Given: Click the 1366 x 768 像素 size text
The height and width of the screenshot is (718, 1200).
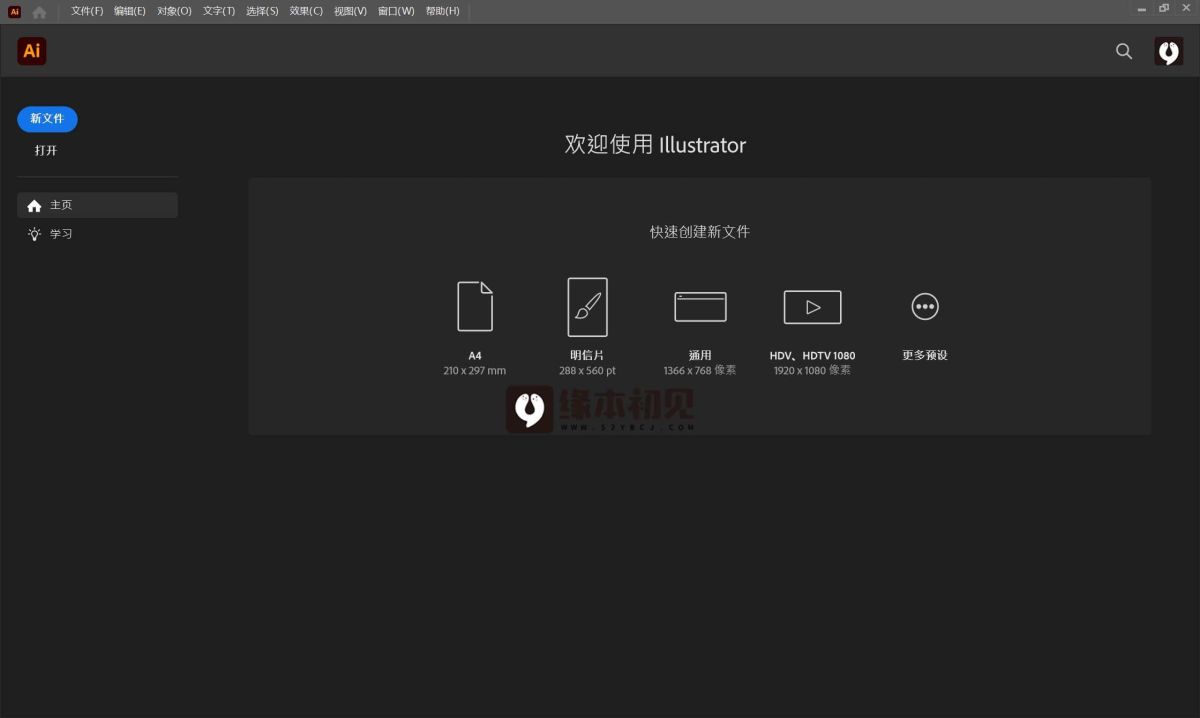Looking at the screenshot, I should pyautogui.click(x=700, y=370).
